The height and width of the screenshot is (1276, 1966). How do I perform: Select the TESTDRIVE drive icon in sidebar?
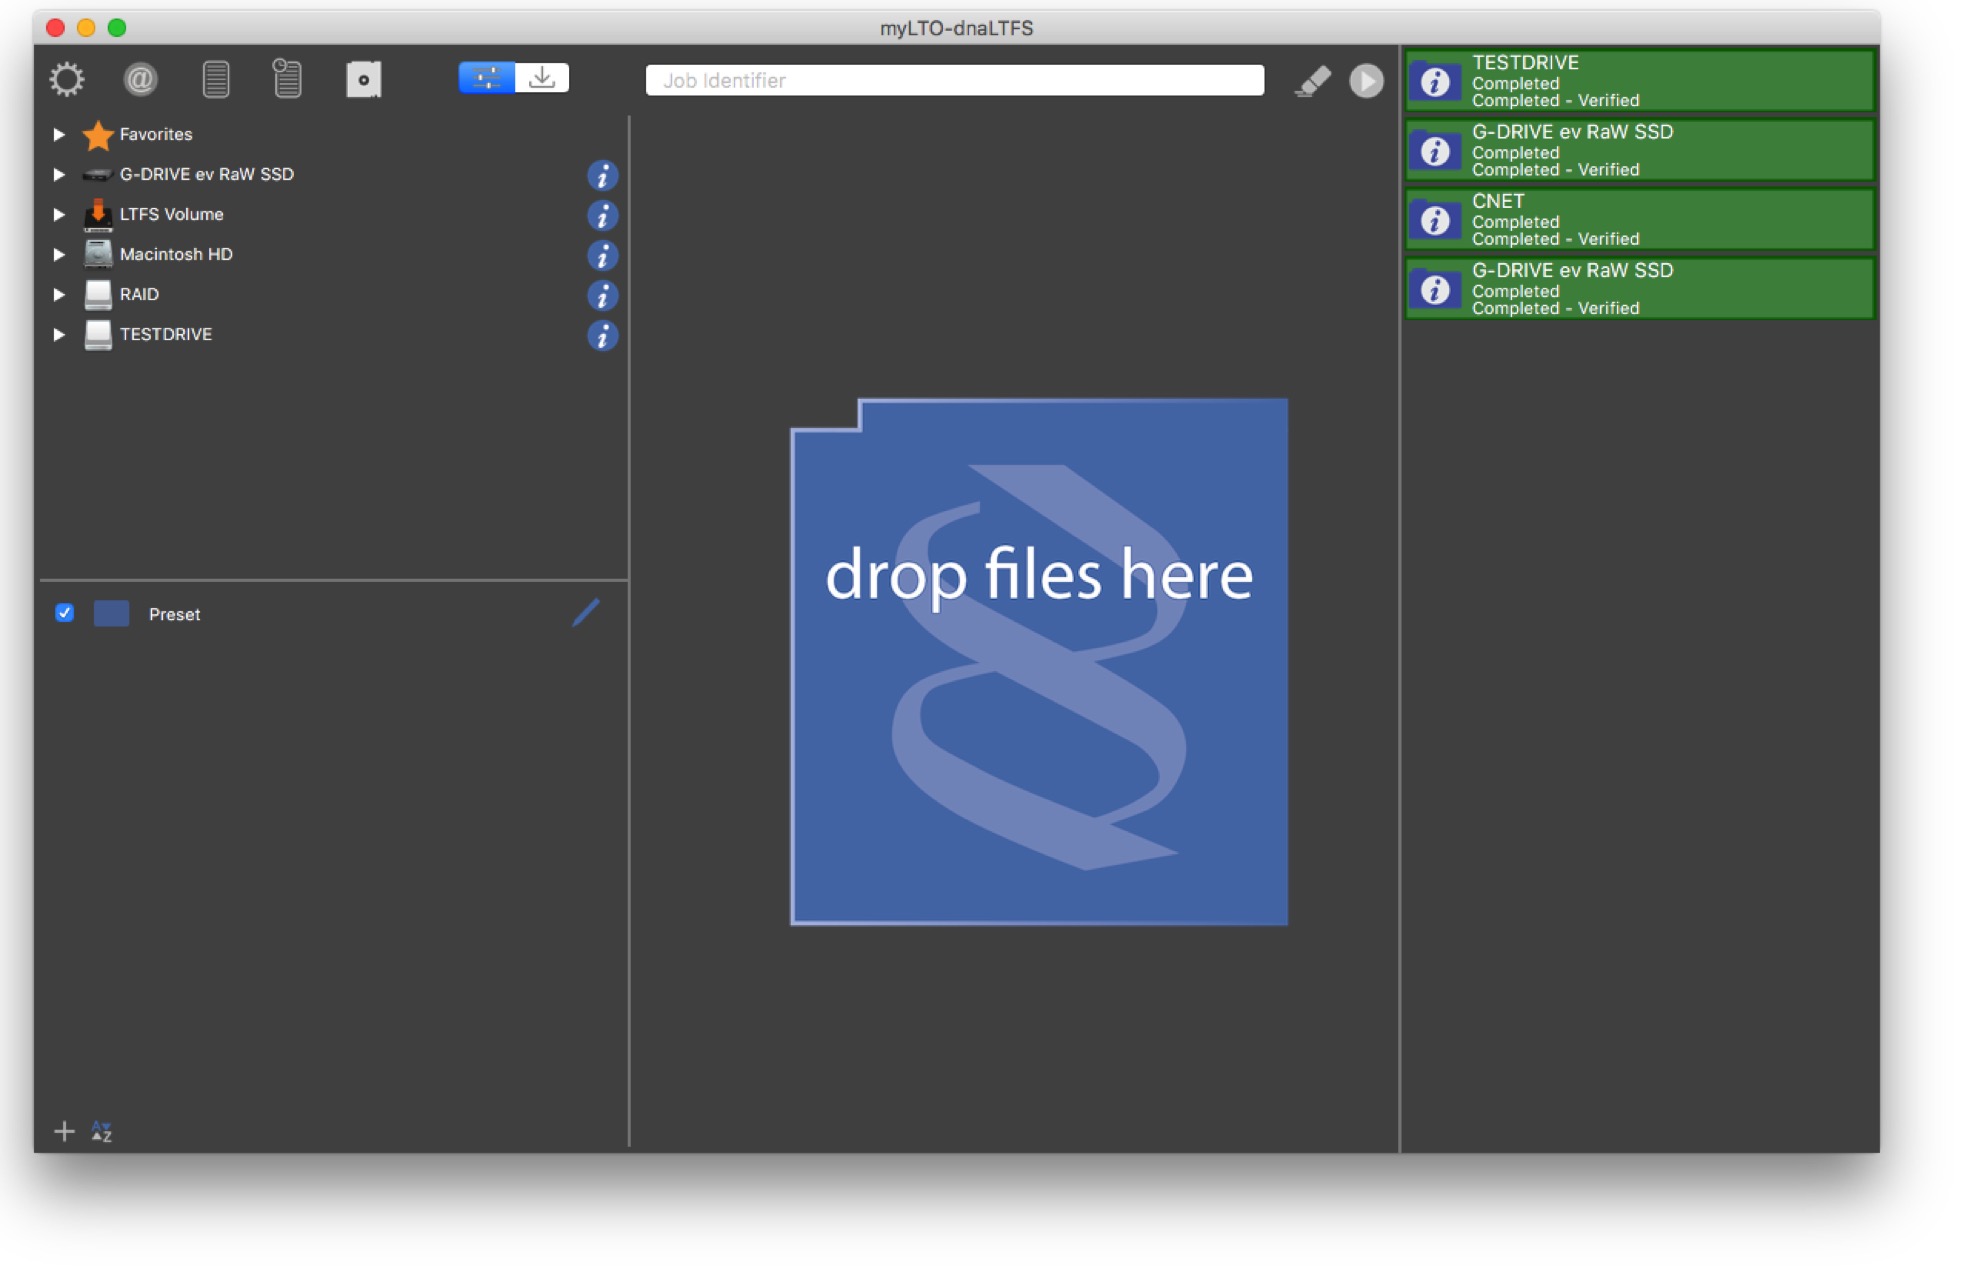click(98, 334)
